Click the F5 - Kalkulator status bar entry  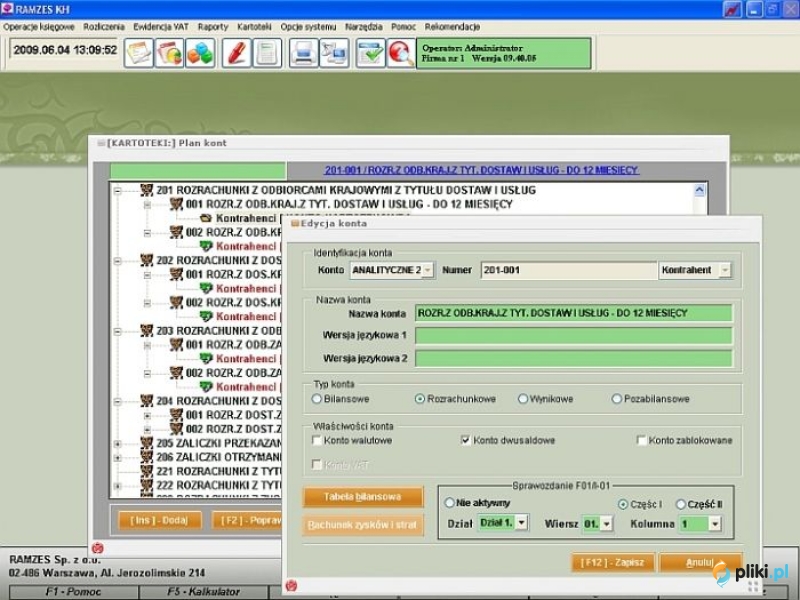coord(204,592)
